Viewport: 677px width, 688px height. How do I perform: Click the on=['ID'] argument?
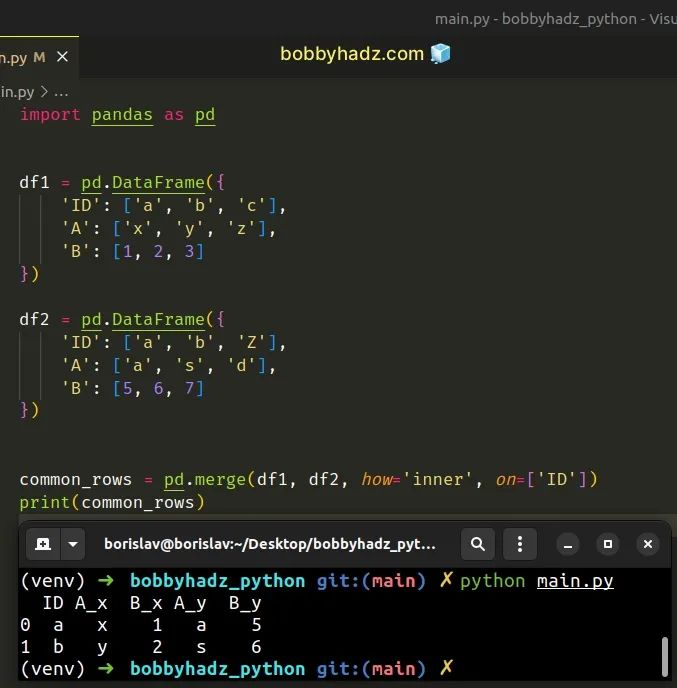pos(541,480)
